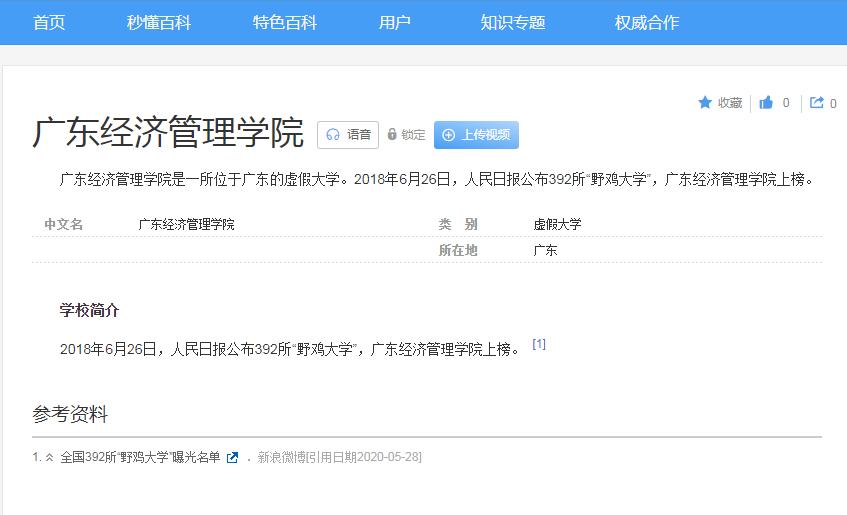Image resolution: width=847 pixels, height=515 pixels.
Task: Click the 语音 button text
Action: click(x=359, y=135)
